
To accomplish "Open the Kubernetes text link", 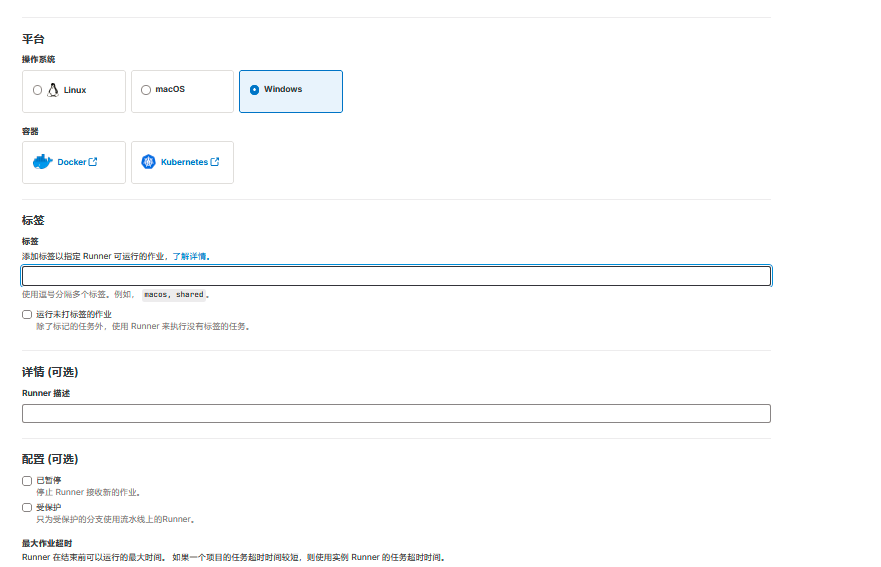I will pos(184,162).
